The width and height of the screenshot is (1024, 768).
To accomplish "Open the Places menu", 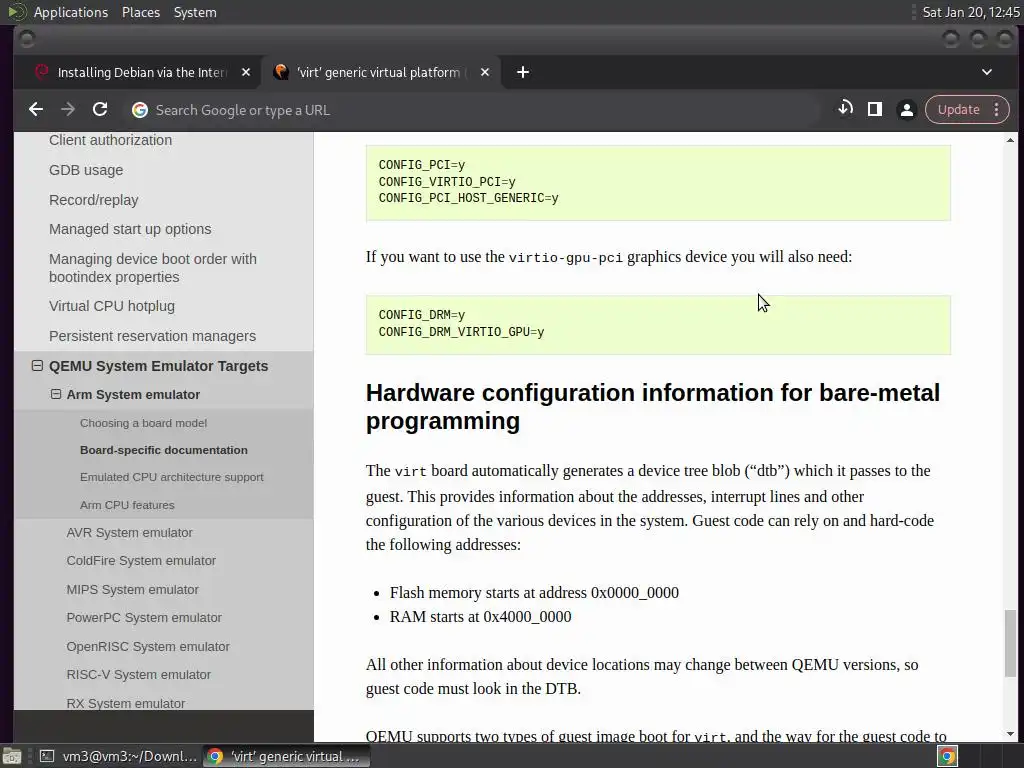I will [x=140, y=12].
